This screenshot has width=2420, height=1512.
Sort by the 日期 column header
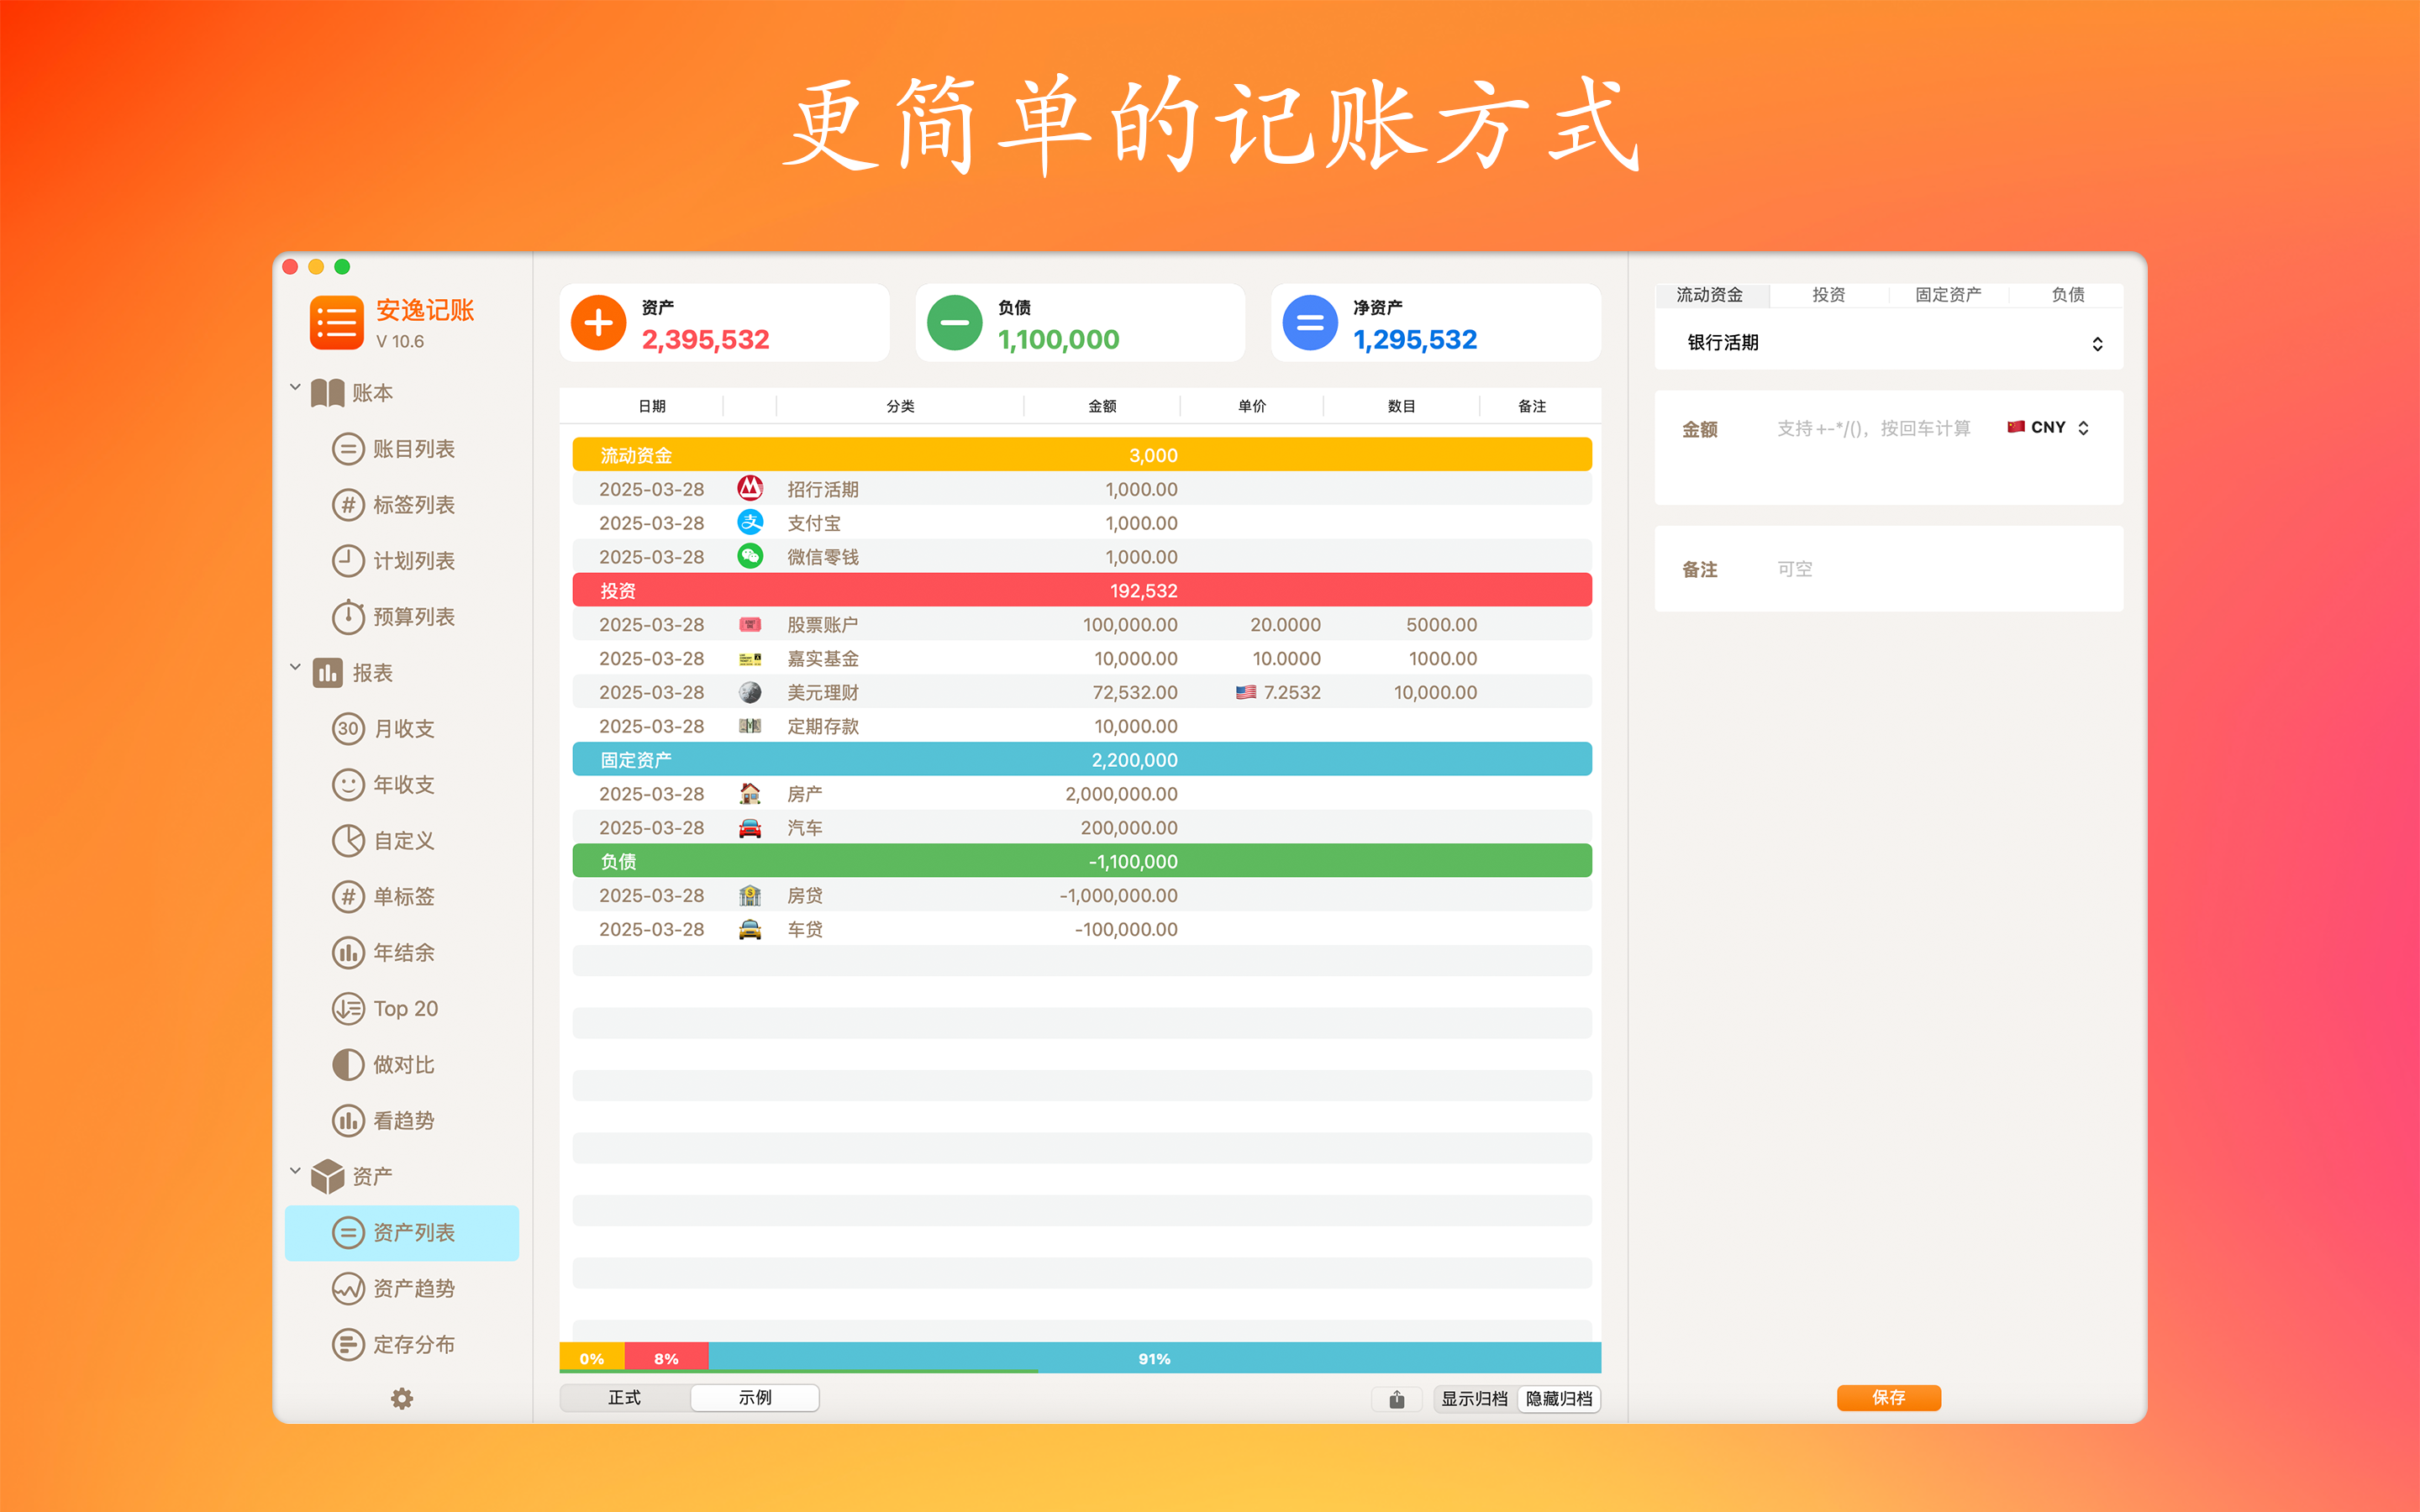[651, 406]
